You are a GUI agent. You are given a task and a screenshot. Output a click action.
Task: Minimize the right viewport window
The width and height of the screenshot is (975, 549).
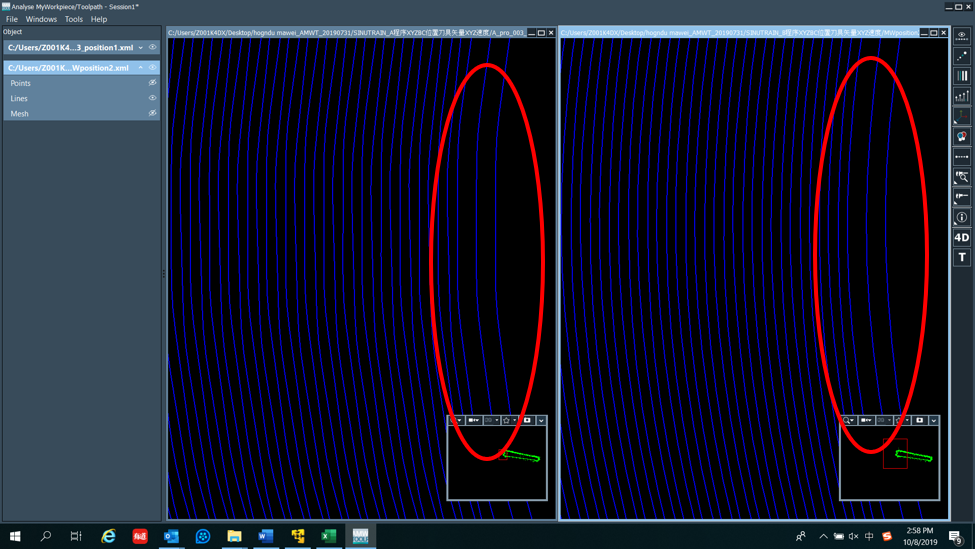(x=924, y=33)
